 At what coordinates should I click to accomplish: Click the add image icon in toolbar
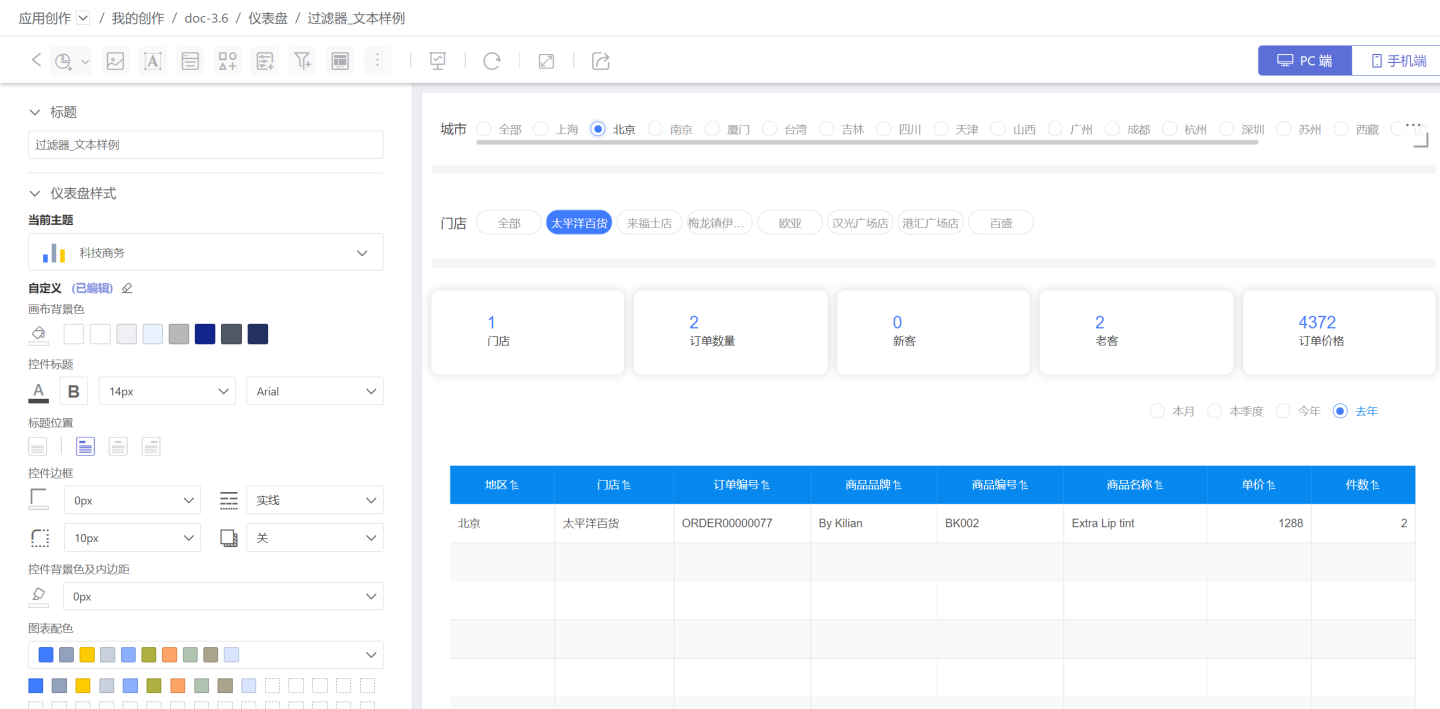tap(116, 61)
